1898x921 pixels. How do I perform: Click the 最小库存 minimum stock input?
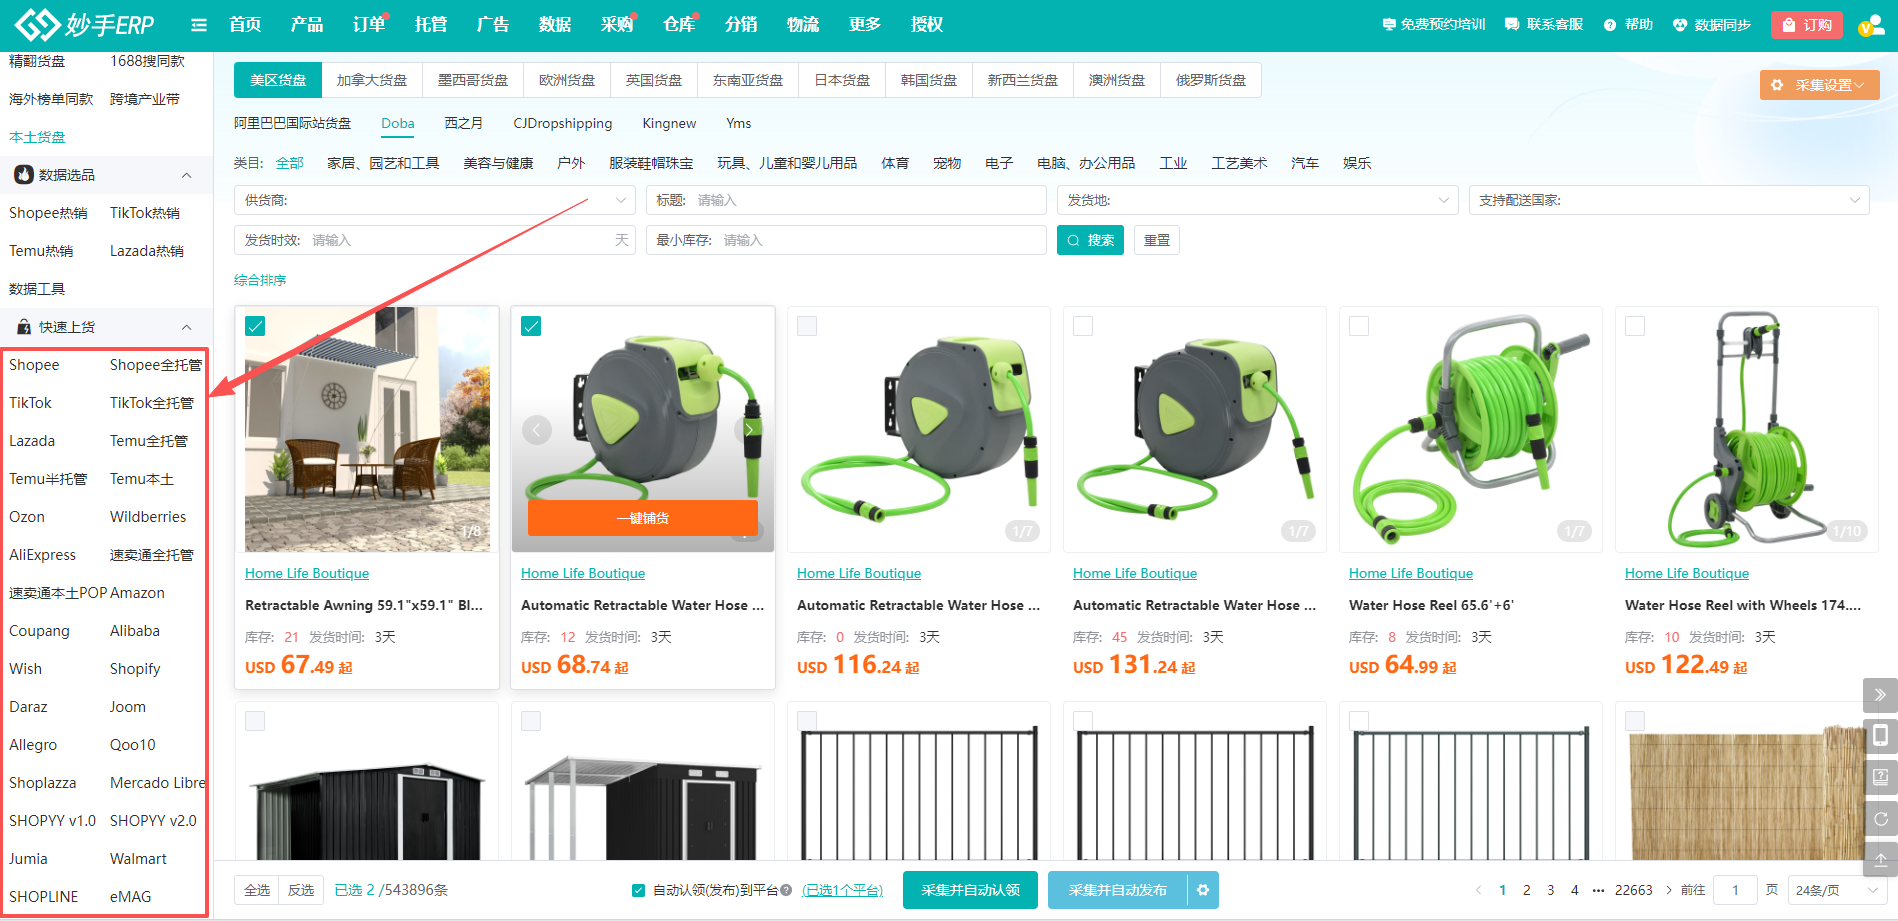(846, 240)
